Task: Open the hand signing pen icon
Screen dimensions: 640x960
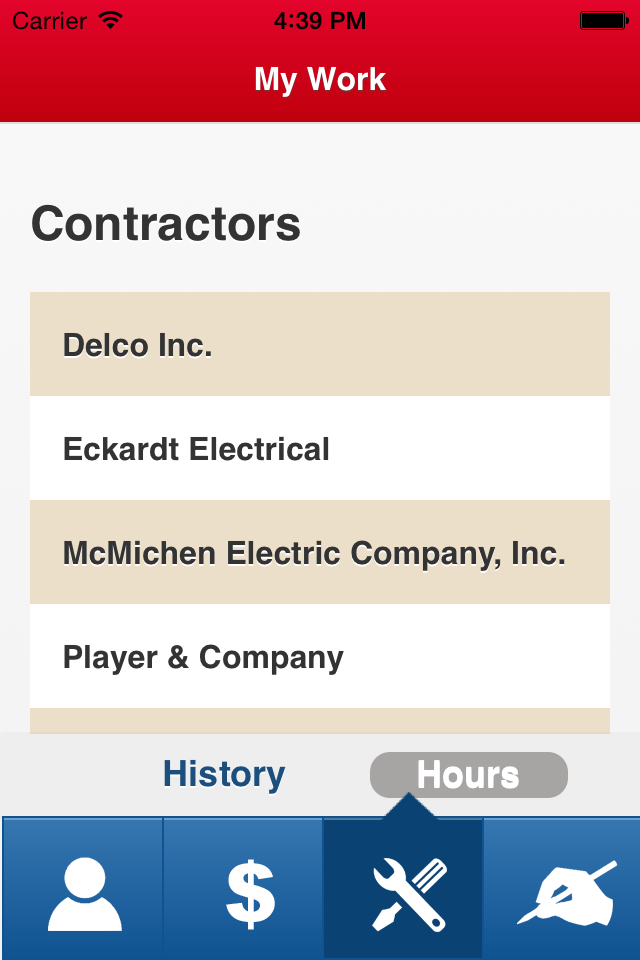Action: coord(567,893)
